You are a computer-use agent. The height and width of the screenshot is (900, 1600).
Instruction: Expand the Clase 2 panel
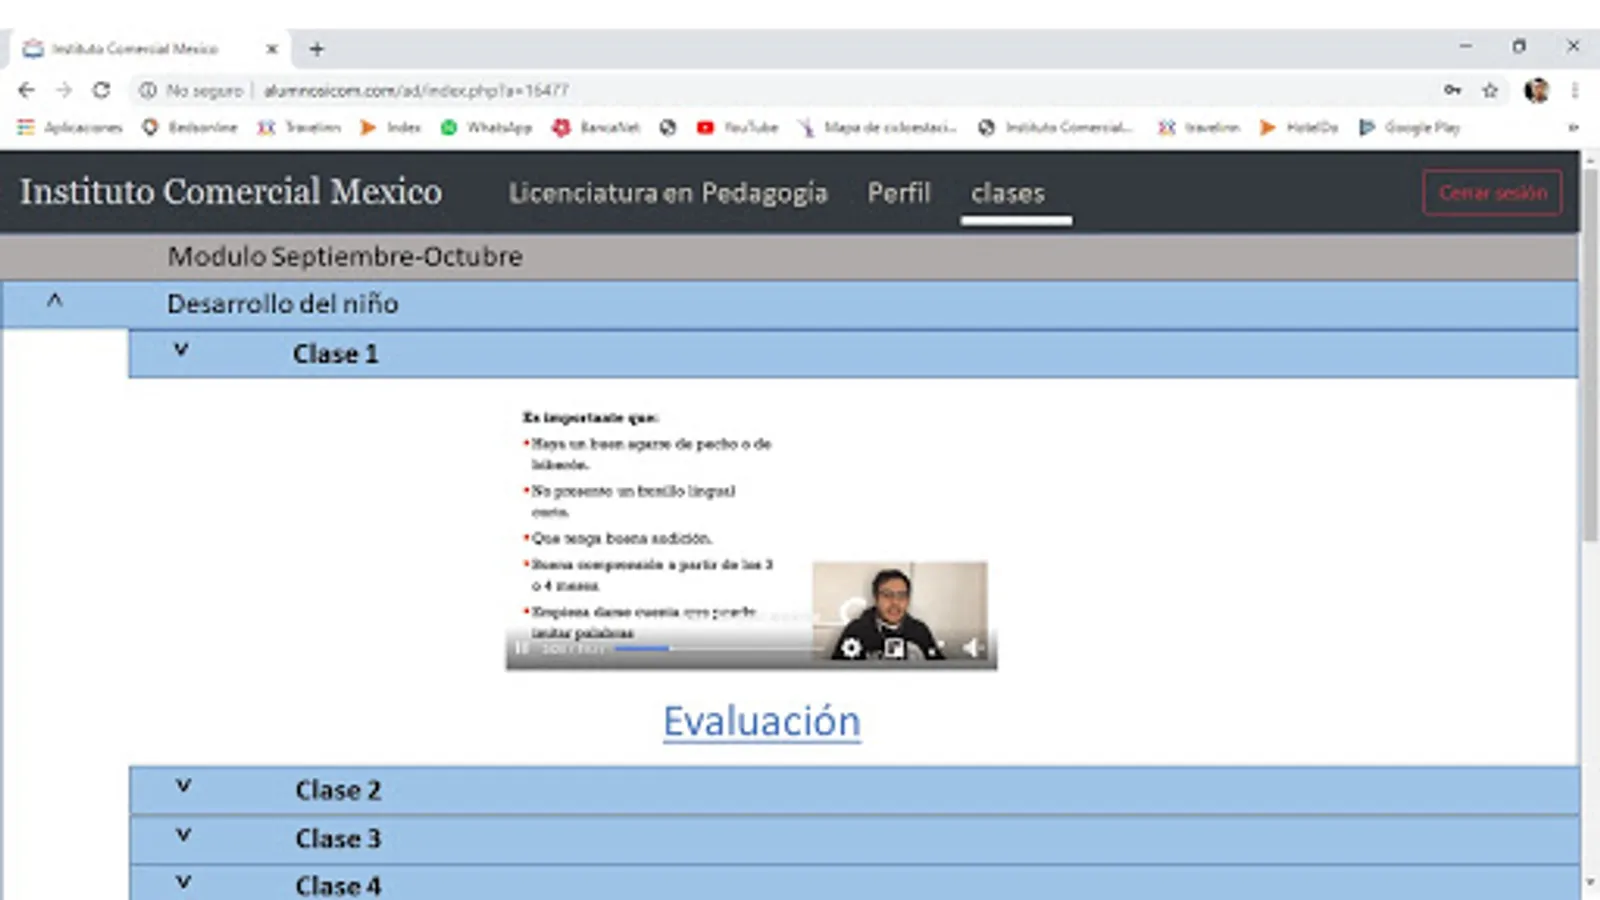click(x=183, y=786)
